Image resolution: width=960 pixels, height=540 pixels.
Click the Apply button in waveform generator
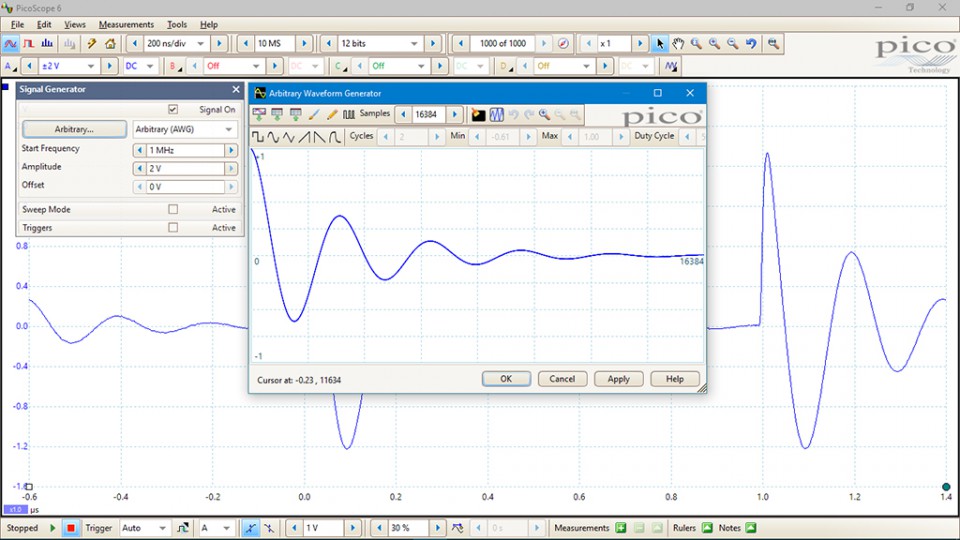click(618, 379)
